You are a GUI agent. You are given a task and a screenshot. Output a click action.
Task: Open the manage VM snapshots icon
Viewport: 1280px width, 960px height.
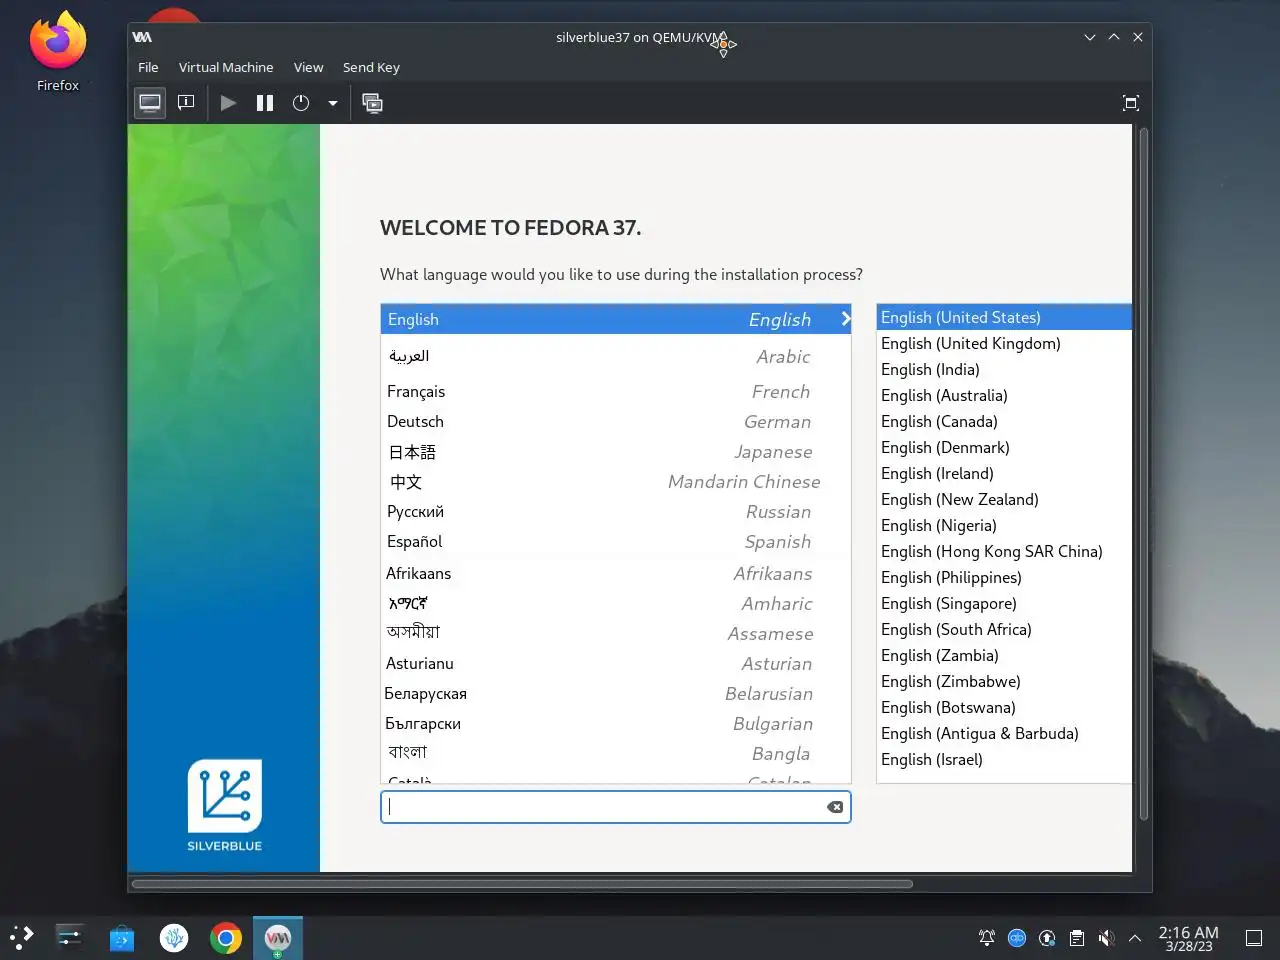tap(372, 103)
